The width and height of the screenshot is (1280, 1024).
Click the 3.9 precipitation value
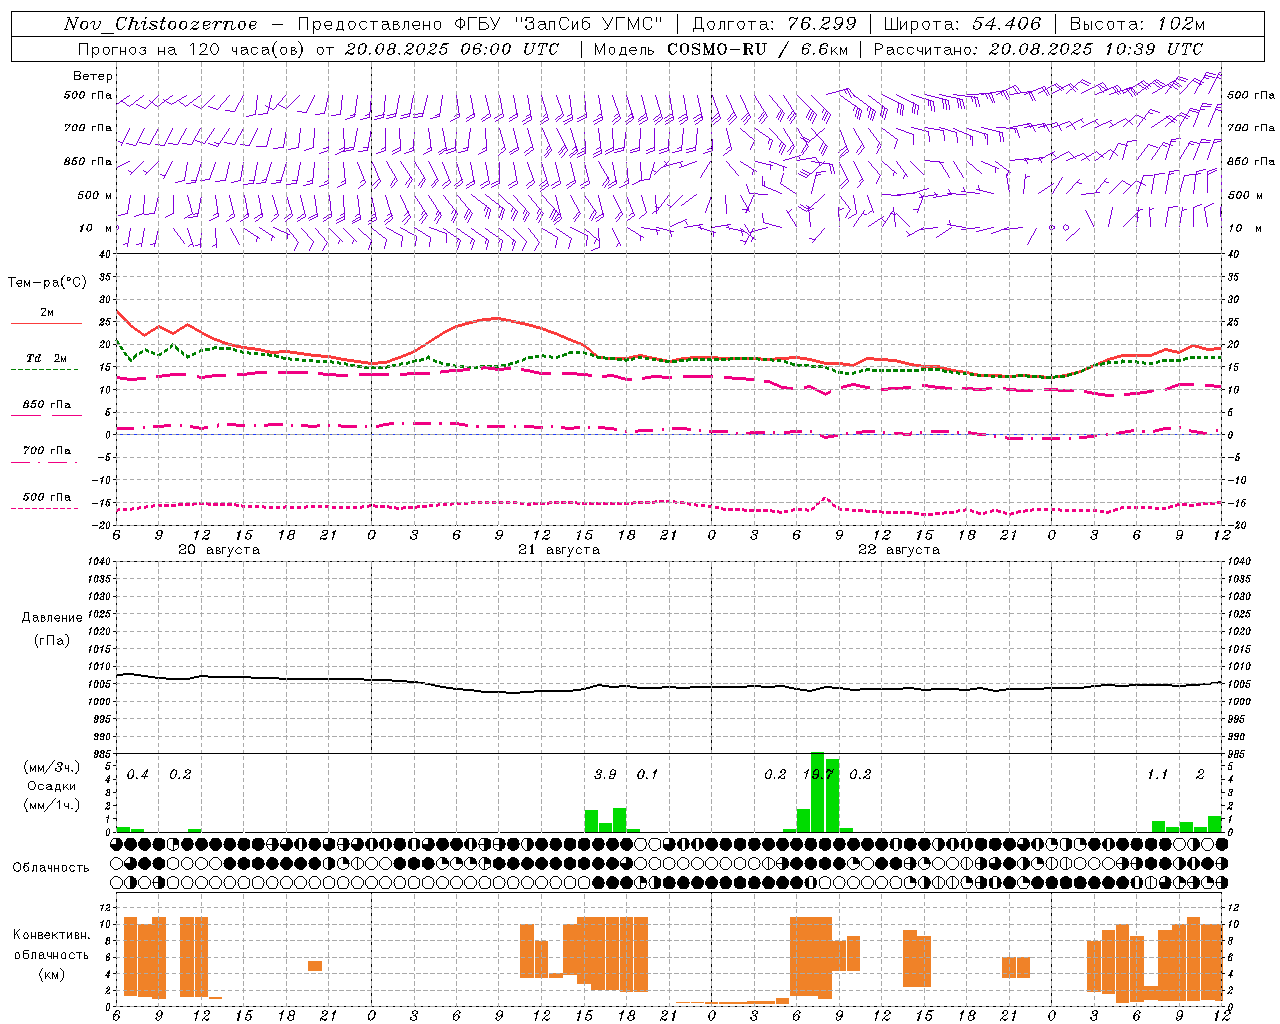(x=605, y=774)
